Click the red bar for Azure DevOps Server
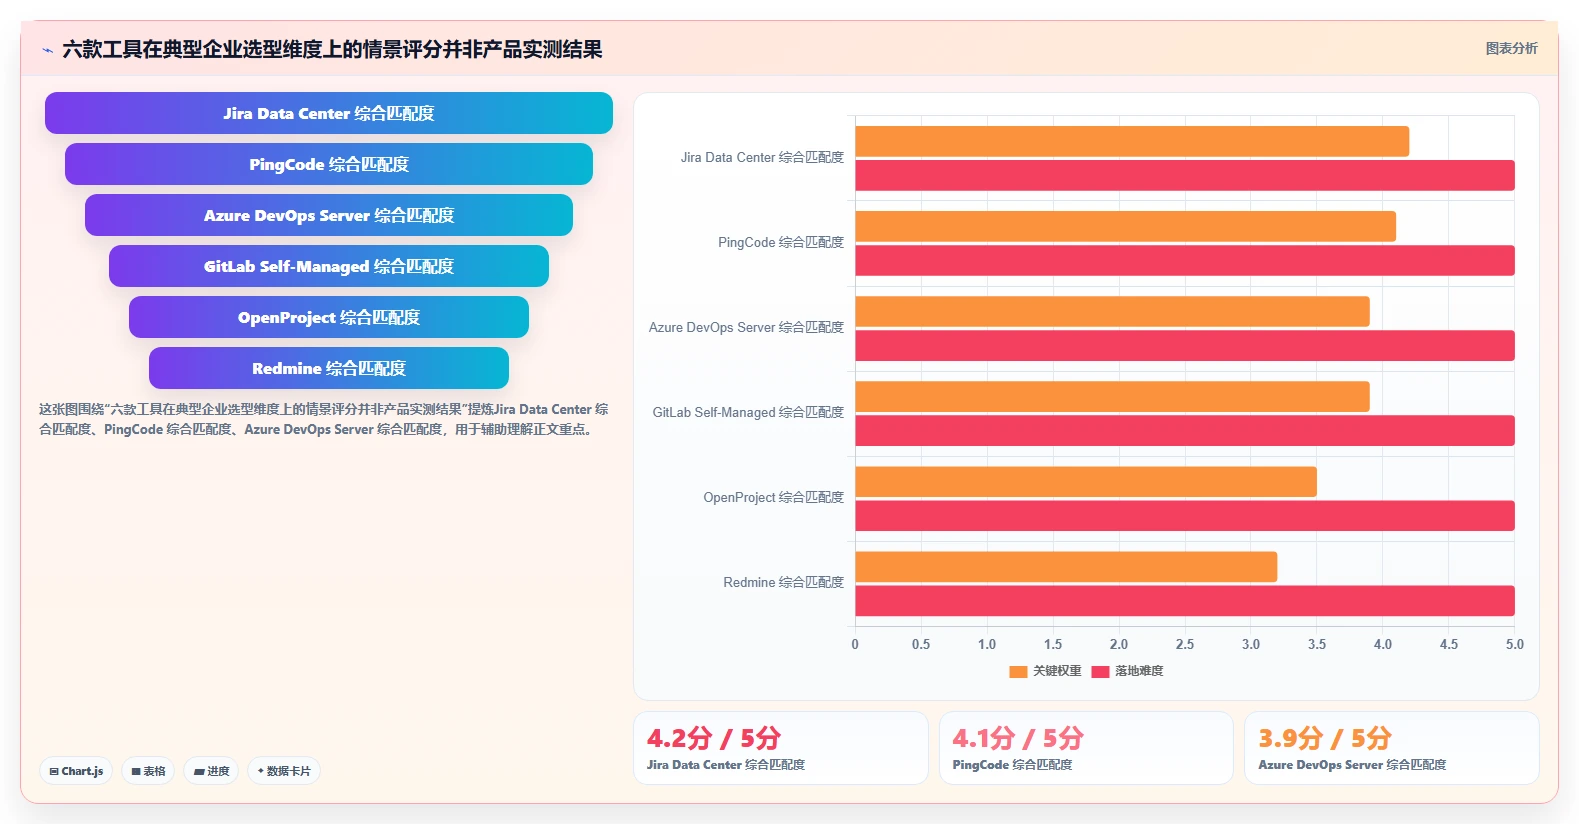This screenshot has height=824, width=1579. [x=1185, y=345]
